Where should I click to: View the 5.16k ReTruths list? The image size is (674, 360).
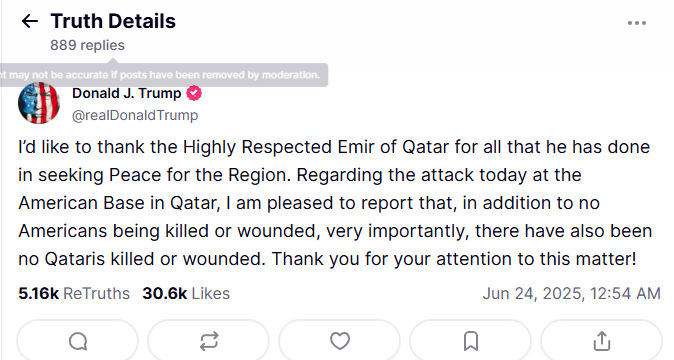[74, 293]
